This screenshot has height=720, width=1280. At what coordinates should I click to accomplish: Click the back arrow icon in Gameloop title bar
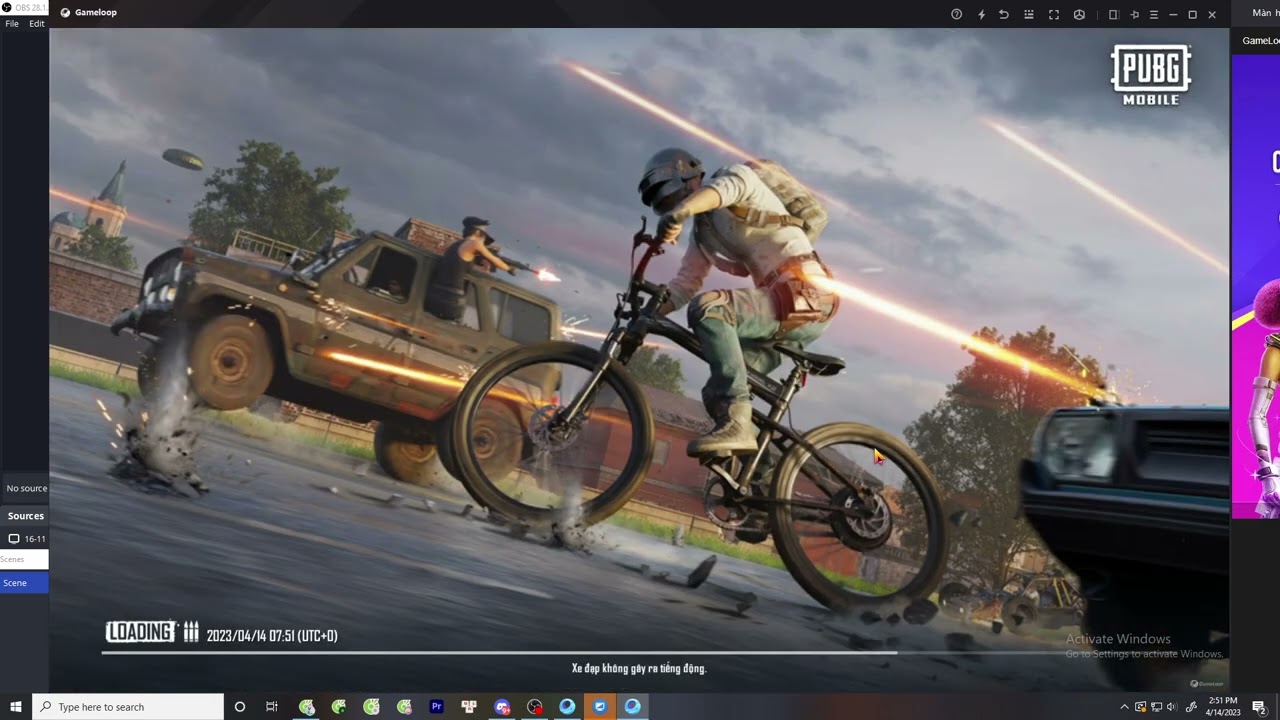pos(1004,14)
